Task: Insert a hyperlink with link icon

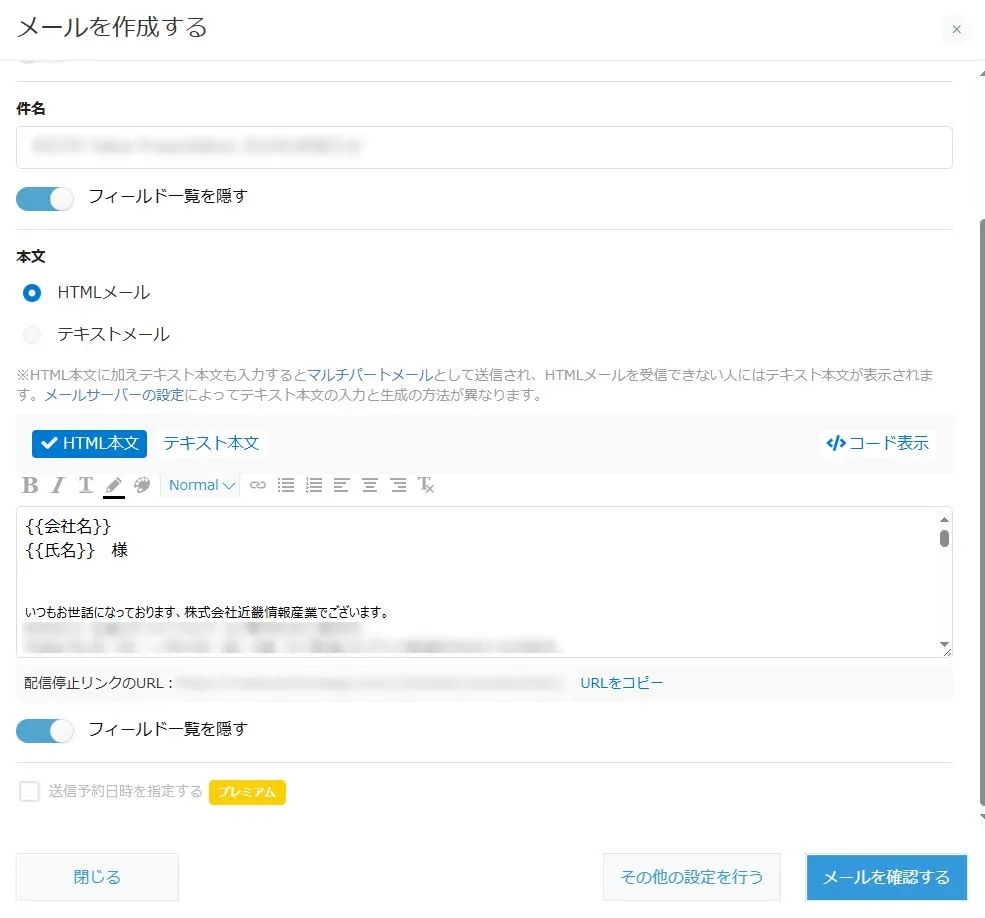Action: point(258,485)
